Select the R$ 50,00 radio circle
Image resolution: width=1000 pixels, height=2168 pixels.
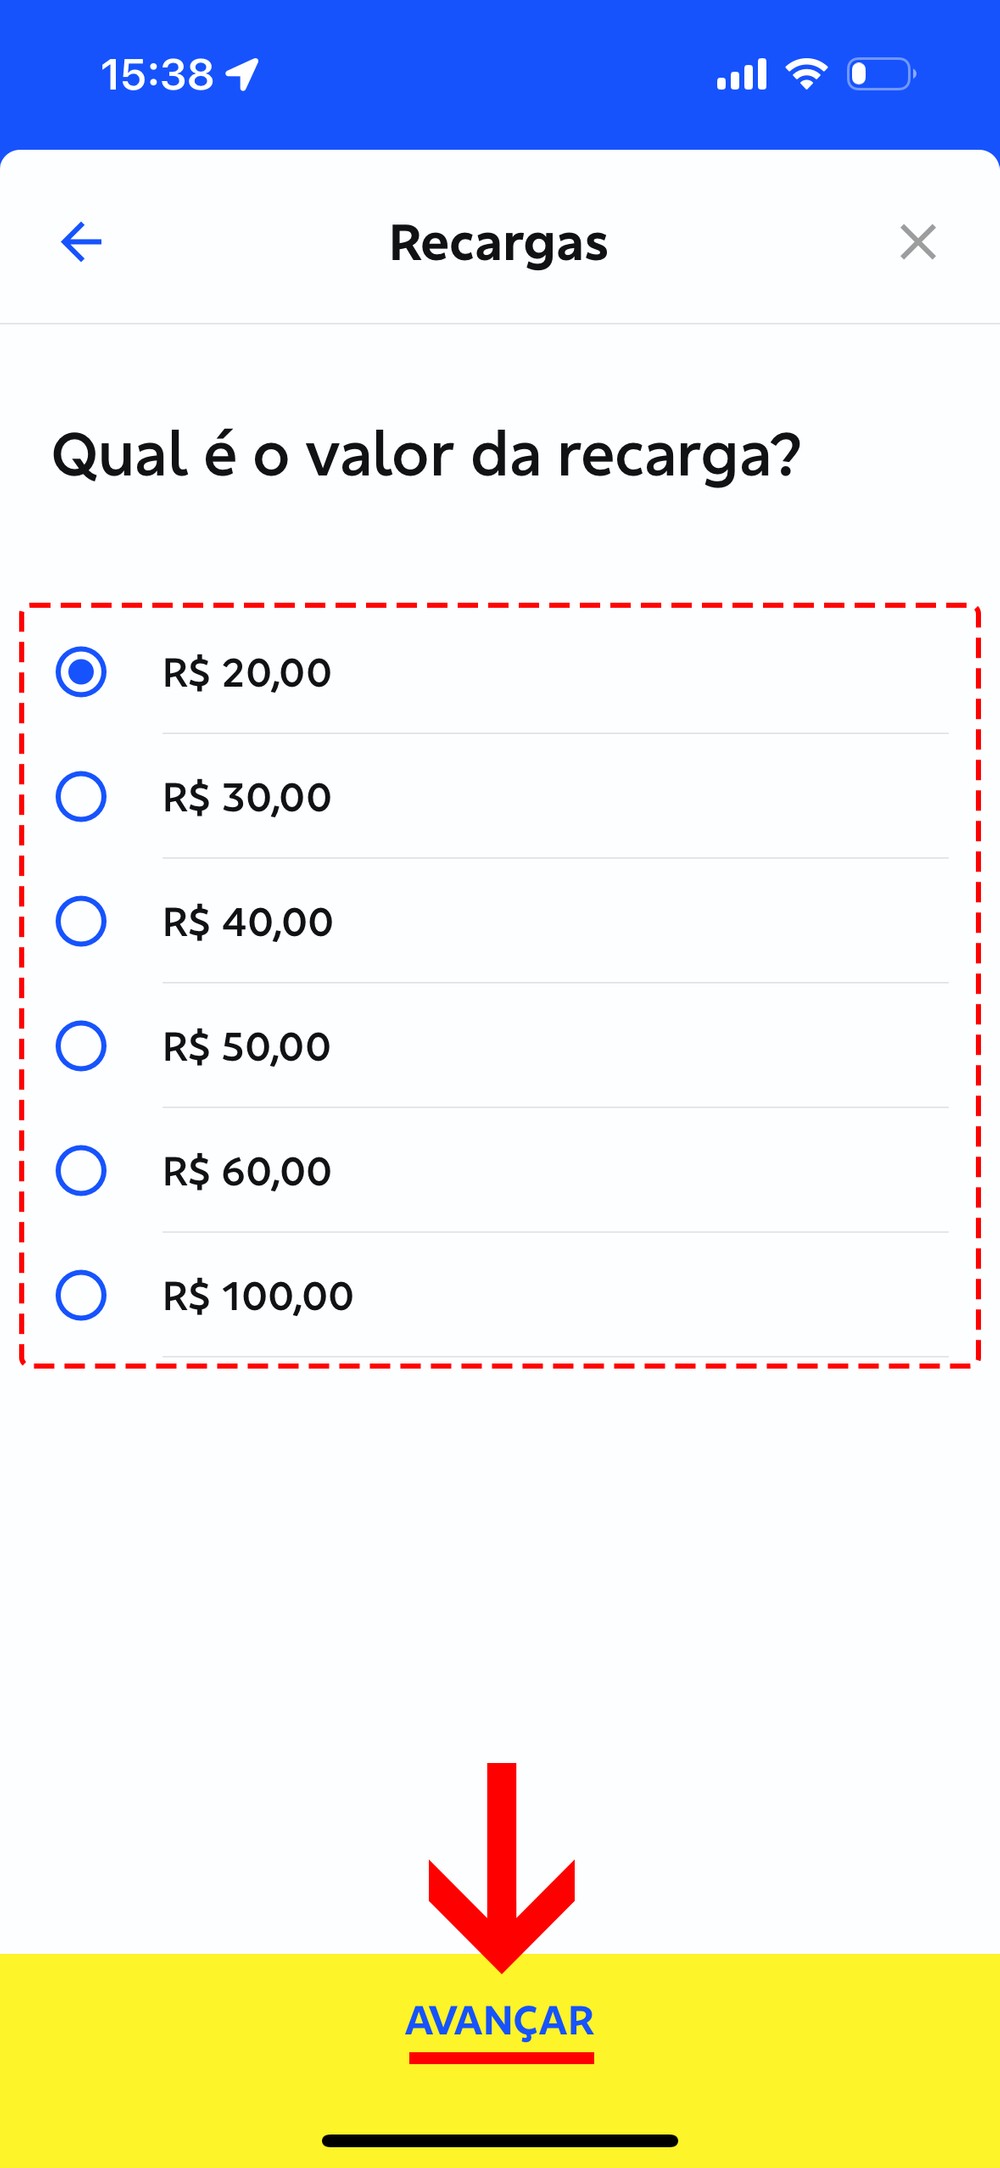pos(81,1046)
